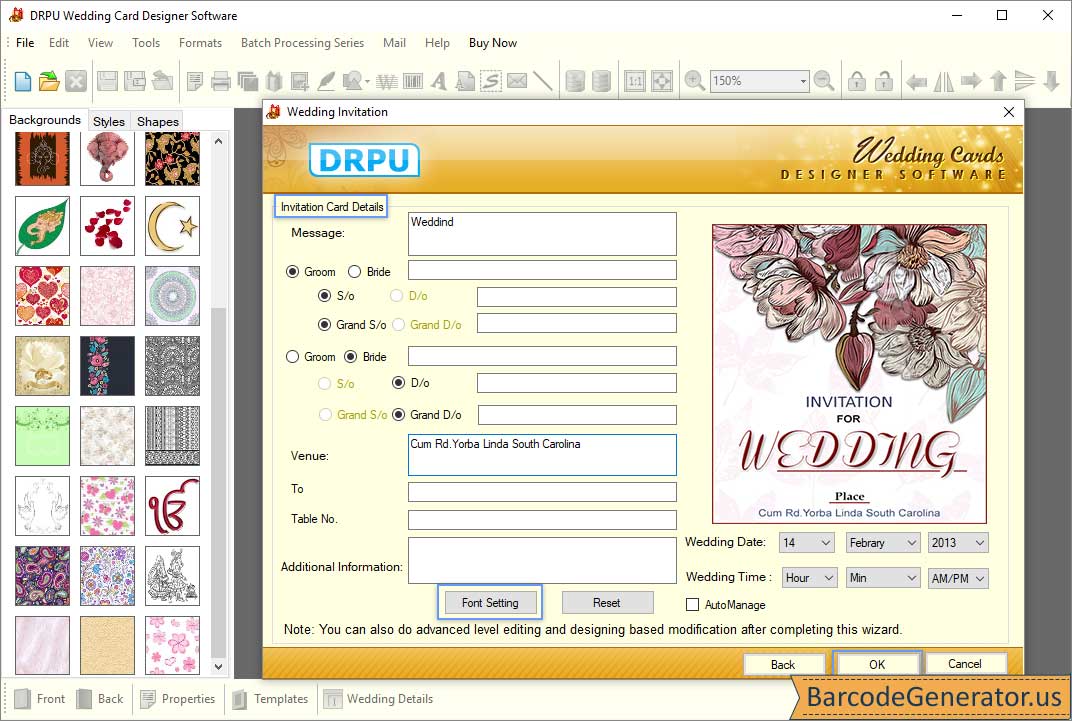Select the enabled Grand S/o radio

[x=325, y=325]
